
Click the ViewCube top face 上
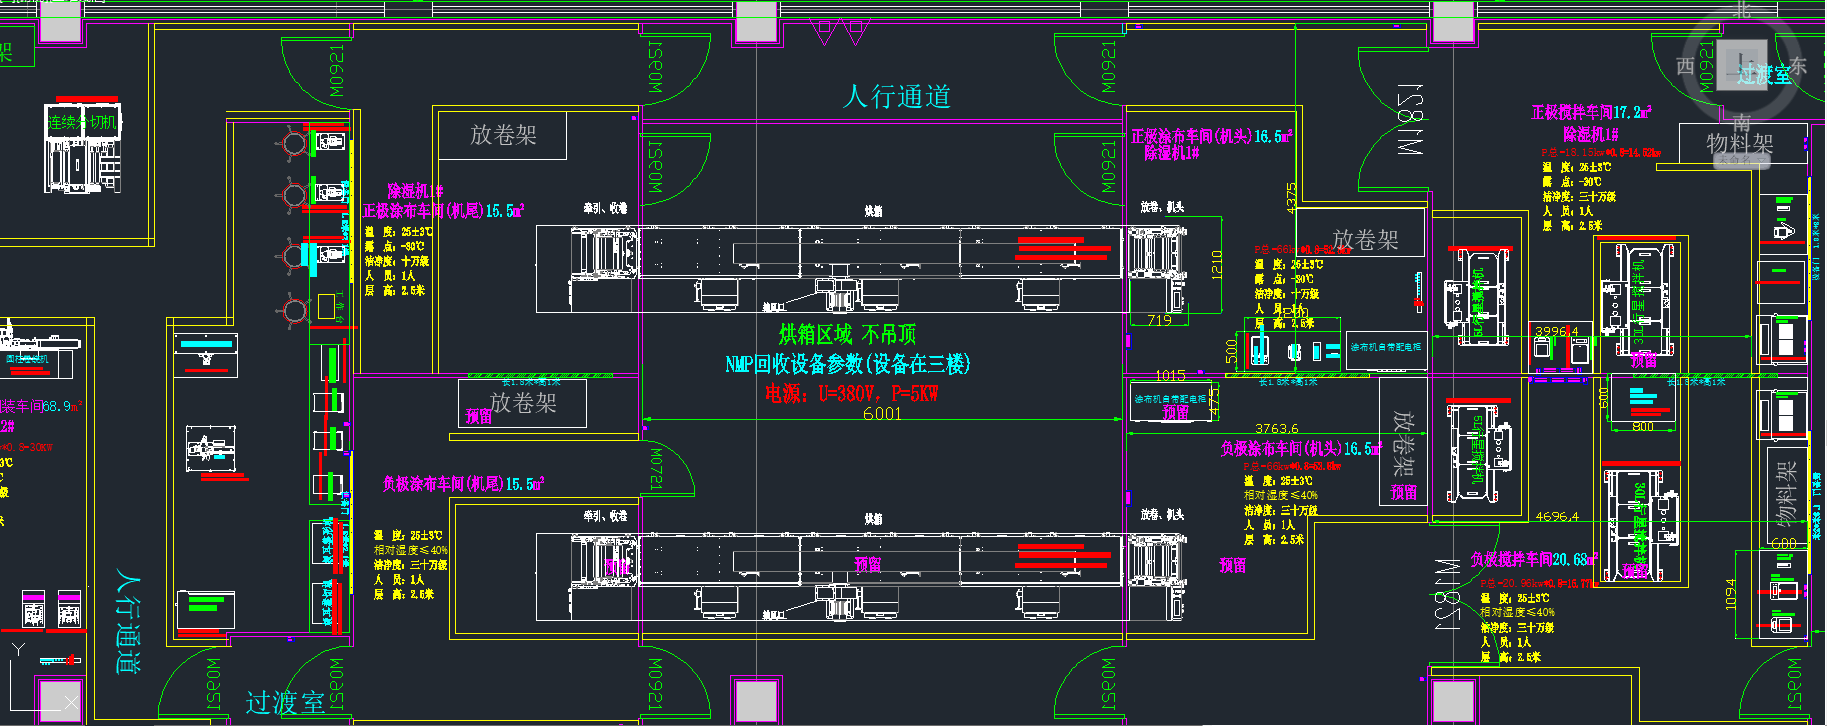(1741, 65)
